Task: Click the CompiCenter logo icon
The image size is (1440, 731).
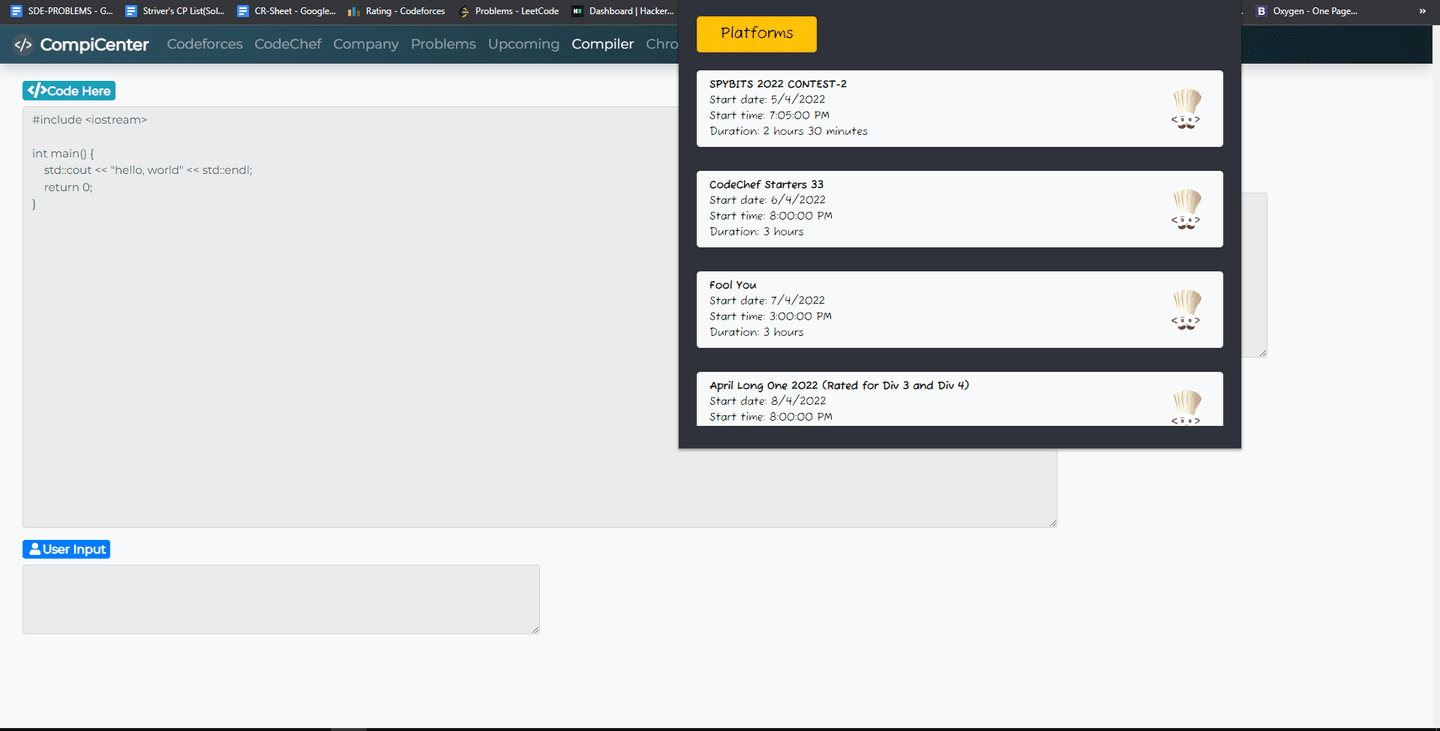Action: pos(23,44)
